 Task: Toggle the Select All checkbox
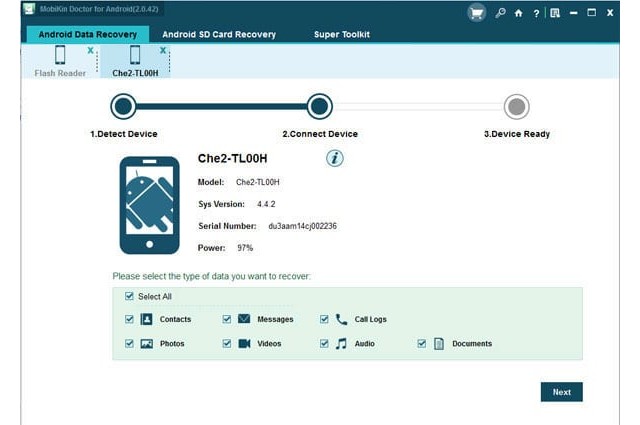[129, 296]
